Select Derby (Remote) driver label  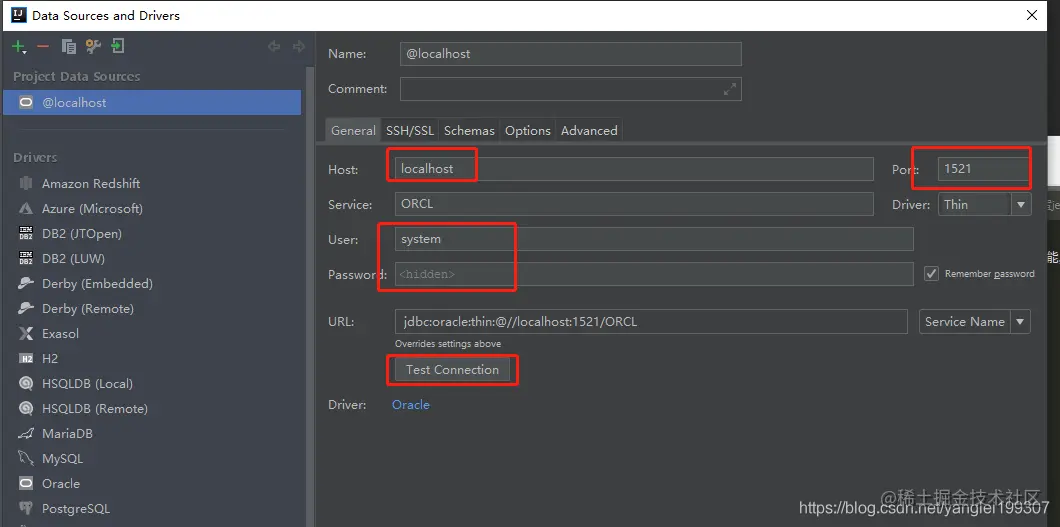pyautogui.click(x=87, y=308)
